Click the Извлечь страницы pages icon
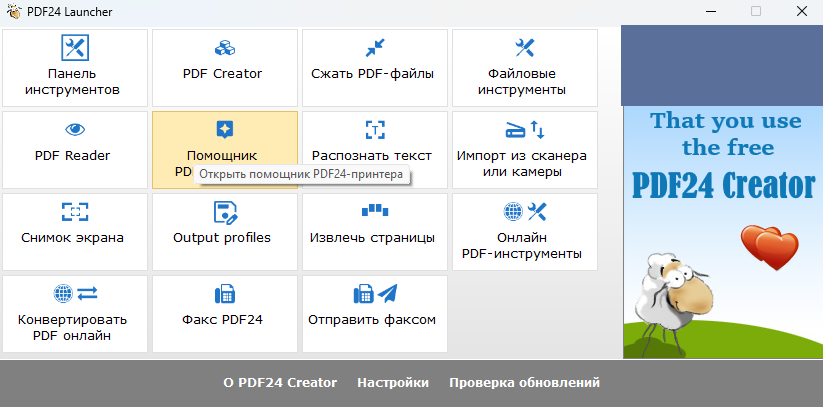 pyautogui.click(x=375, y=210)
